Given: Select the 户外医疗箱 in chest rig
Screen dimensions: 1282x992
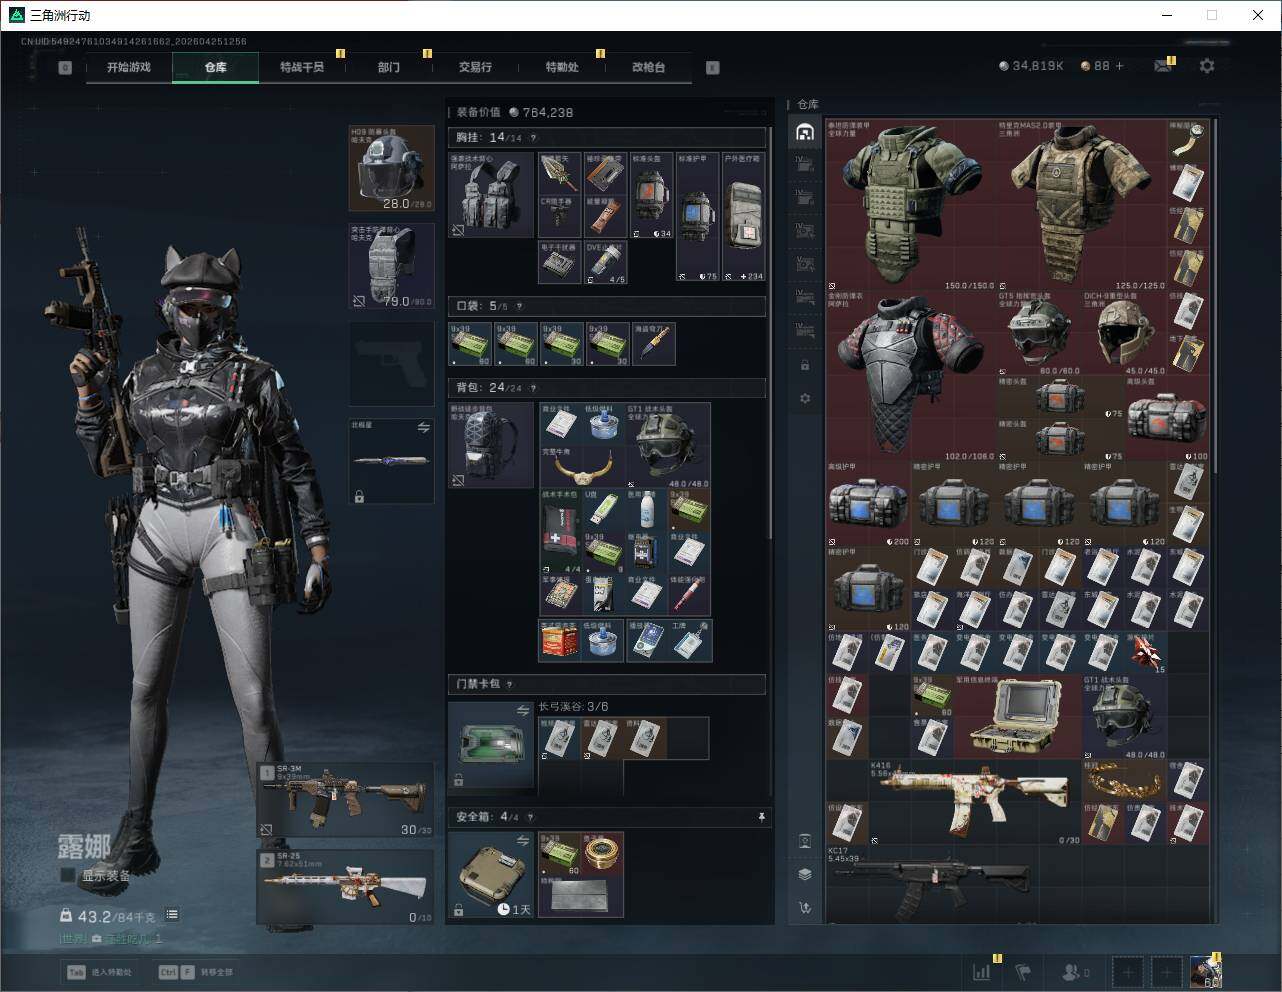Looking at the screenshot, I should 743,217.
